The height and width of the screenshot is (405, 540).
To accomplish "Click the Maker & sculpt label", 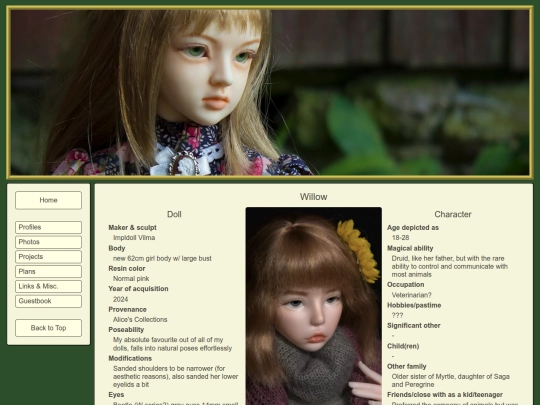I will point(133,228).
